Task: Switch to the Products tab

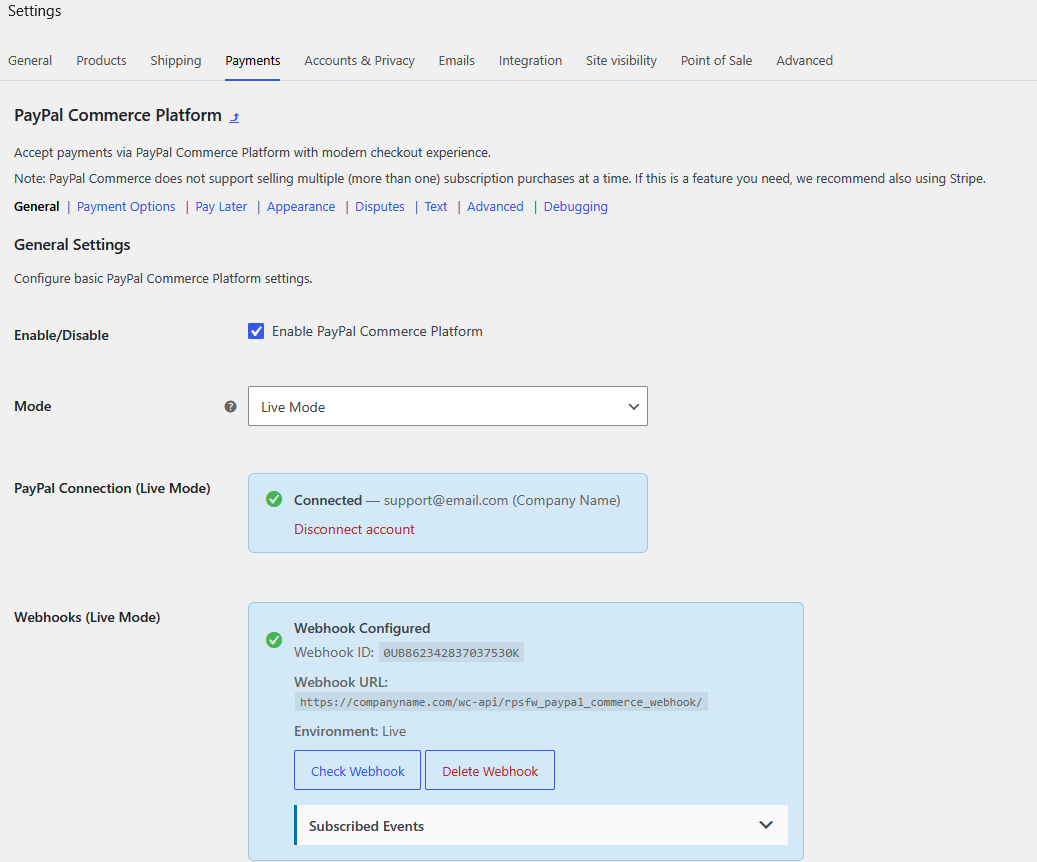Action: pos(101,60)
